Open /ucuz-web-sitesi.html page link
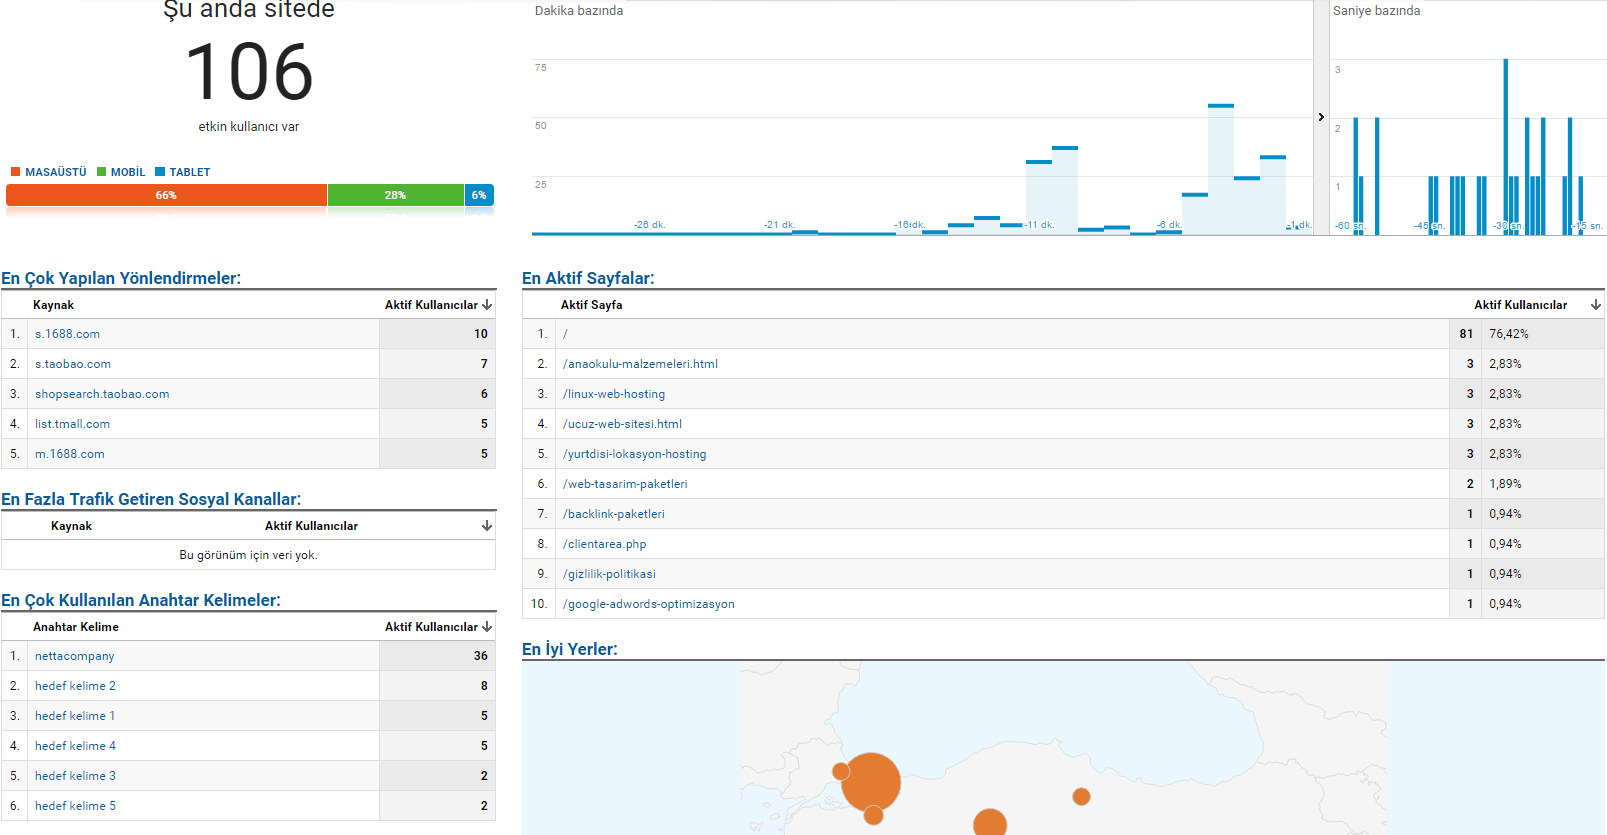Image resolution: width=1607 pixels, height=835 pixels. point(622,424)
